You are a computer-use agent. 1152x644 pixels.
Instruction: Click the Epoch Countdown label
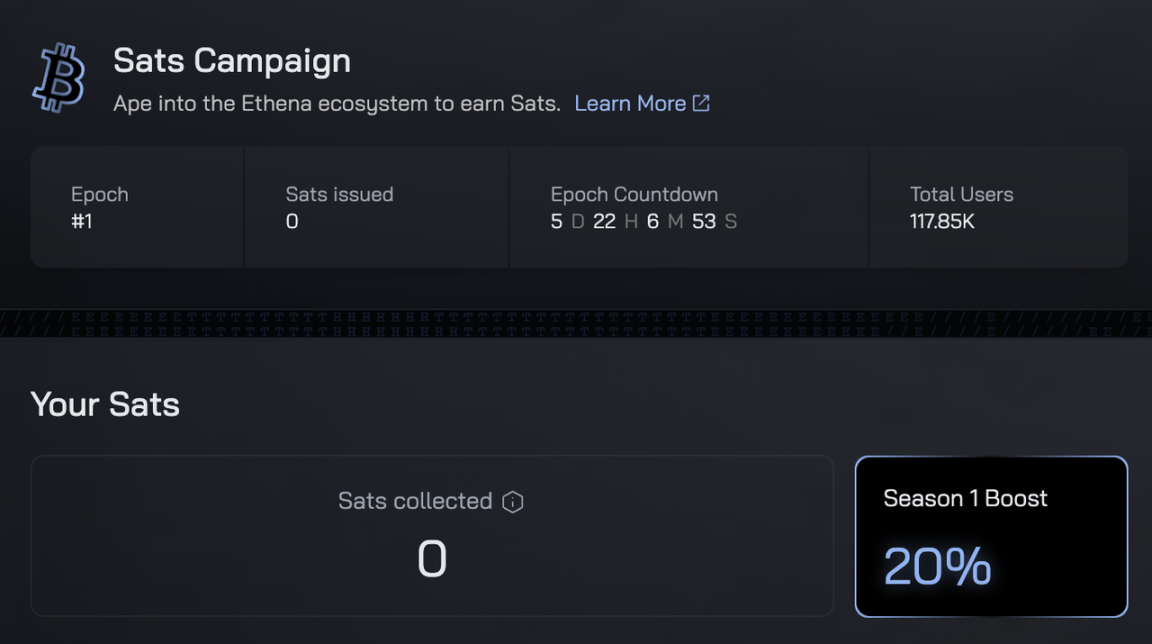click(x=634, y=194)
